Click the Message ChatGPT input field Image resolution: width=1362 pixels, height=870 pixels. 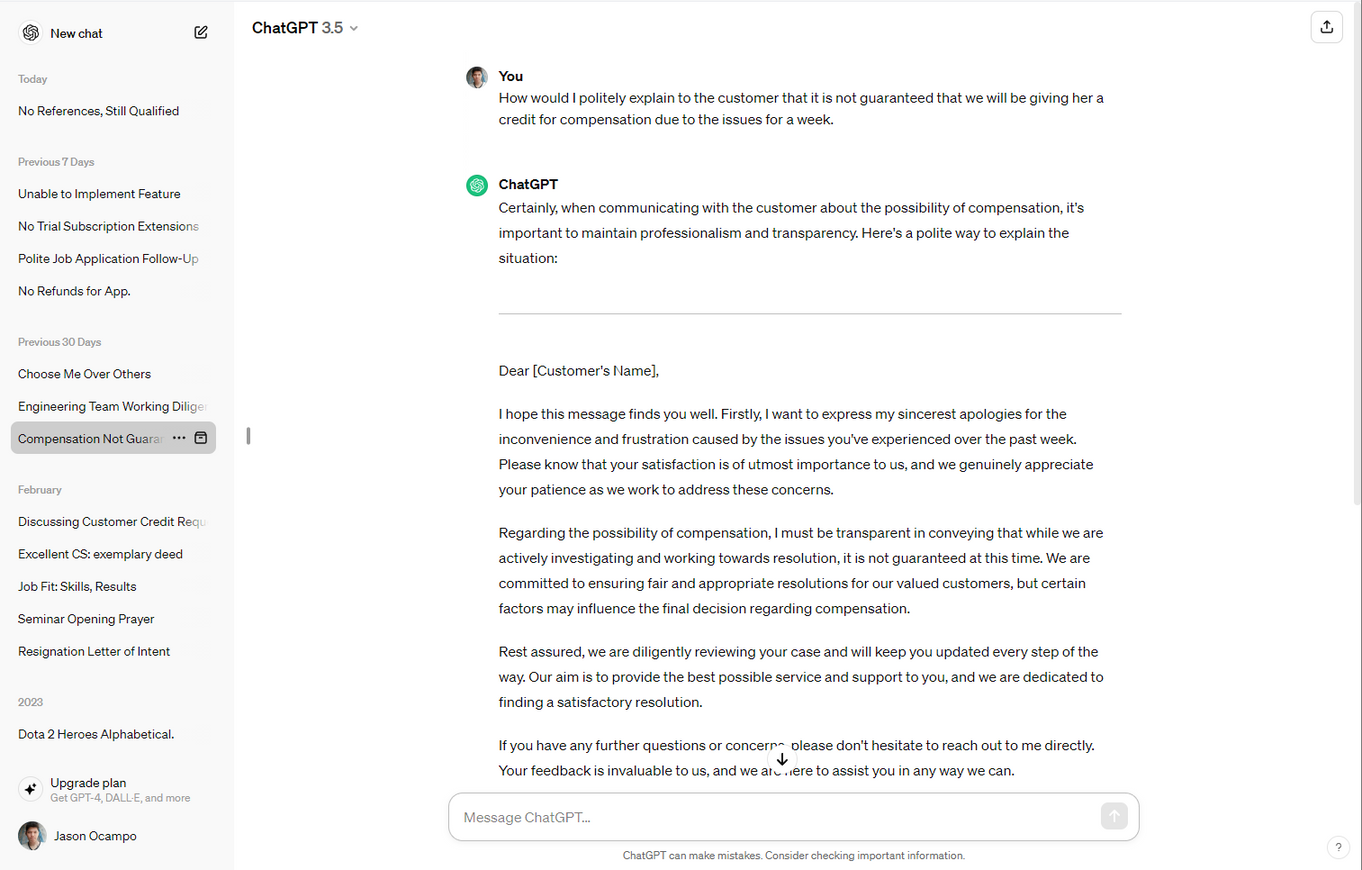[777, 817]
